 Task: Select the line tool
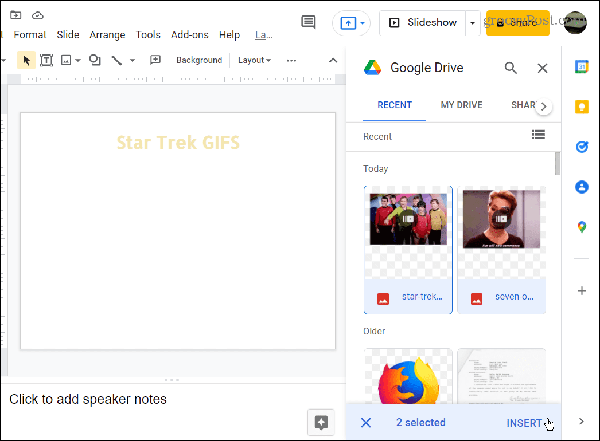coord(117,60)
